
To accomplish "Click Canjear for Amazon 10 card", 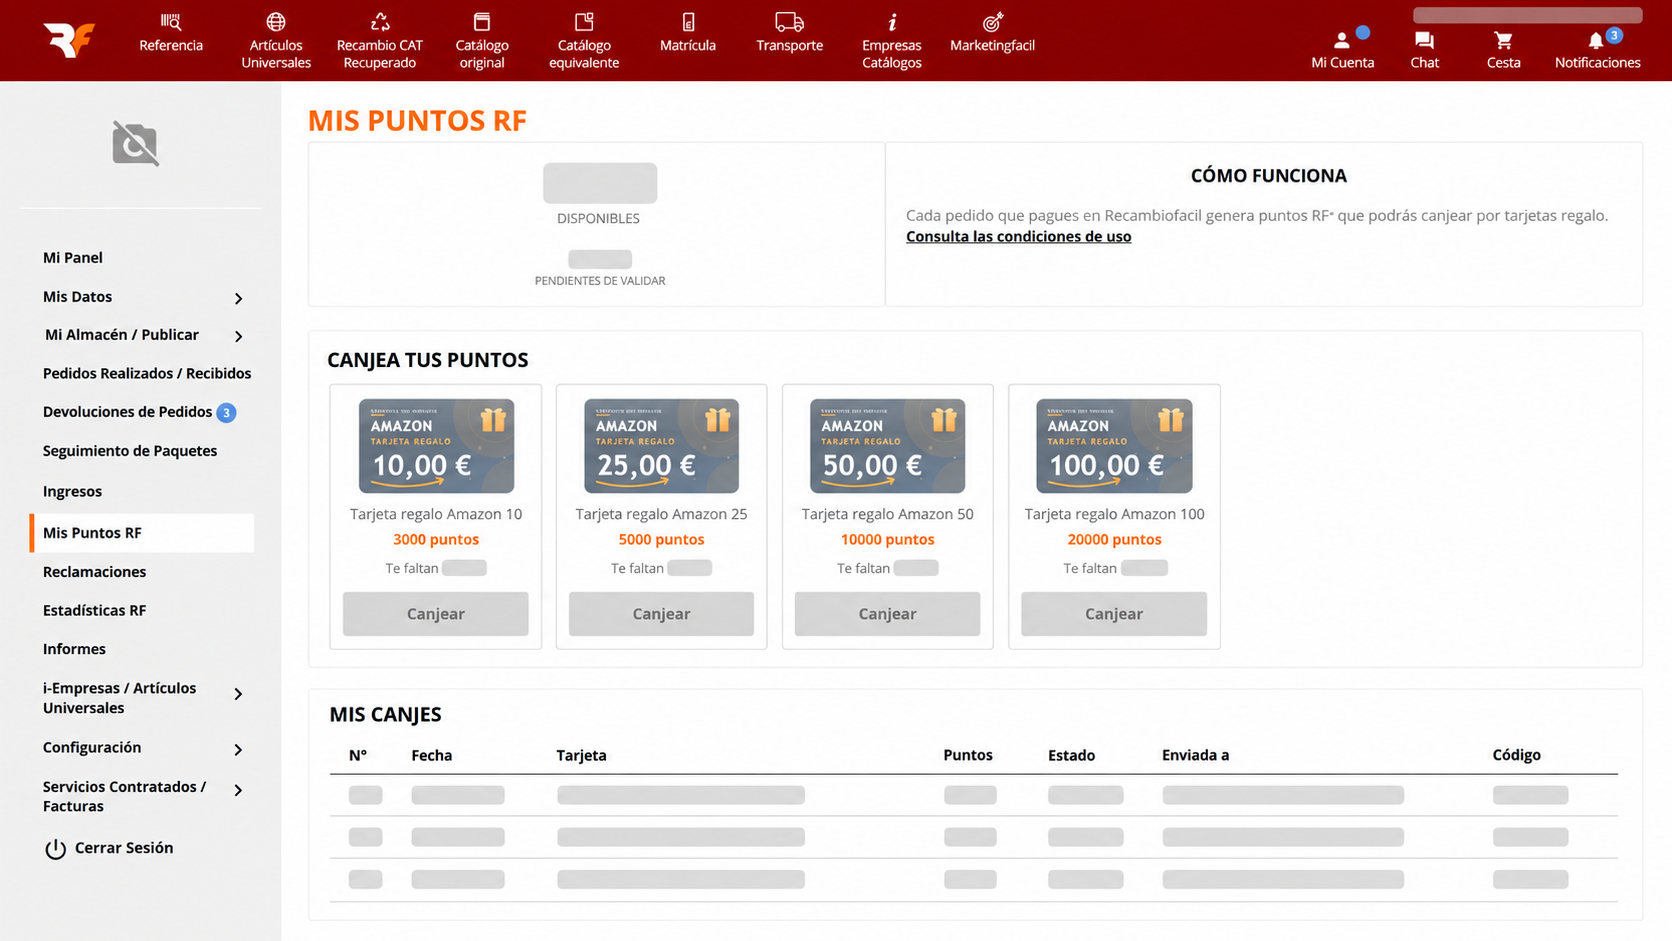I will tap(436, 614).
